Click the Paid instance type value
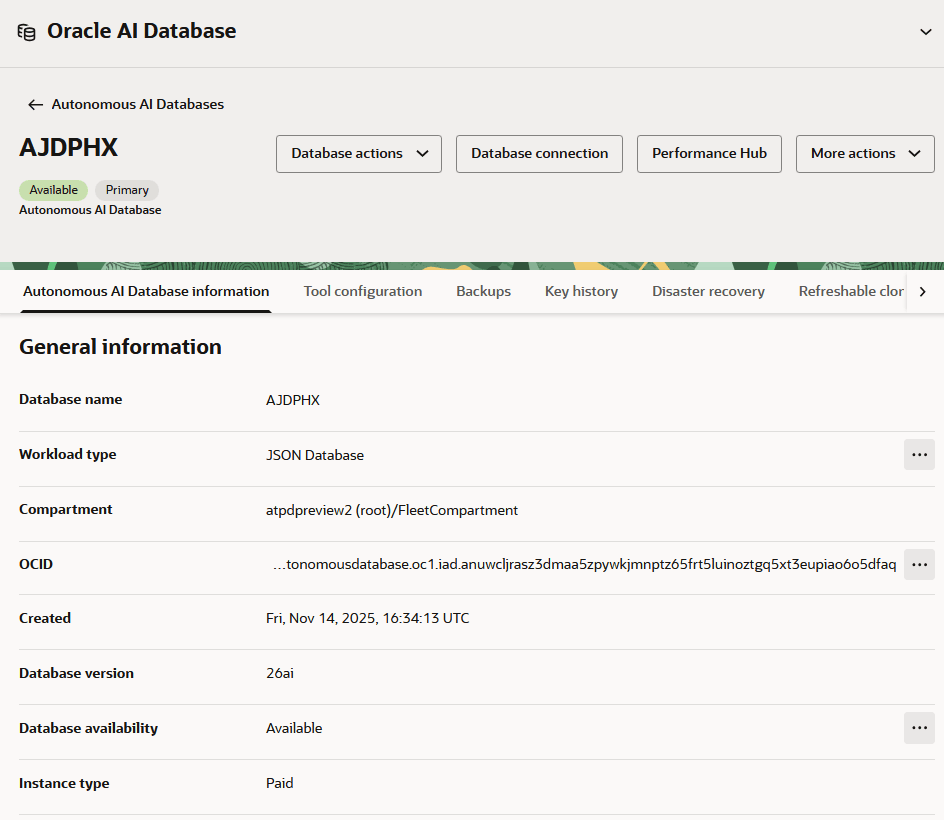Screen dimensions: 944x820 279,783
